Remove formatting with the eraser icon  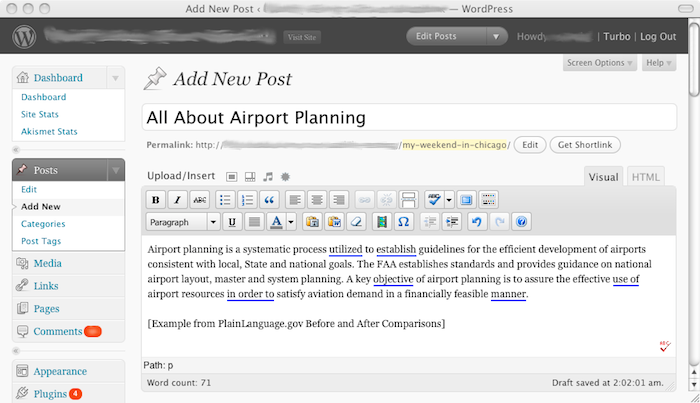[356, 222]
